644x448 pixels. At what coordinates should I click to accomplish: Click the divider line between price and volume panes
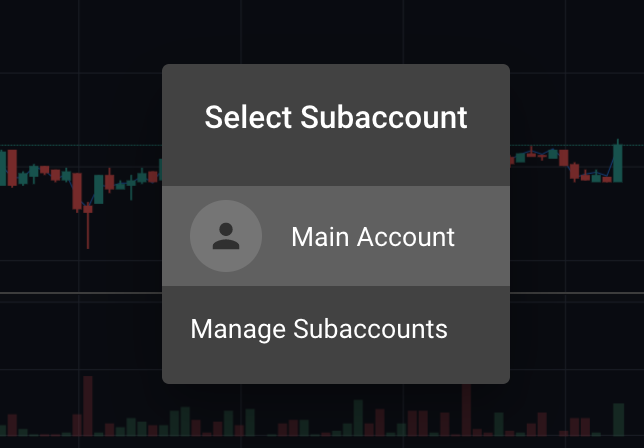pos(81,293)
